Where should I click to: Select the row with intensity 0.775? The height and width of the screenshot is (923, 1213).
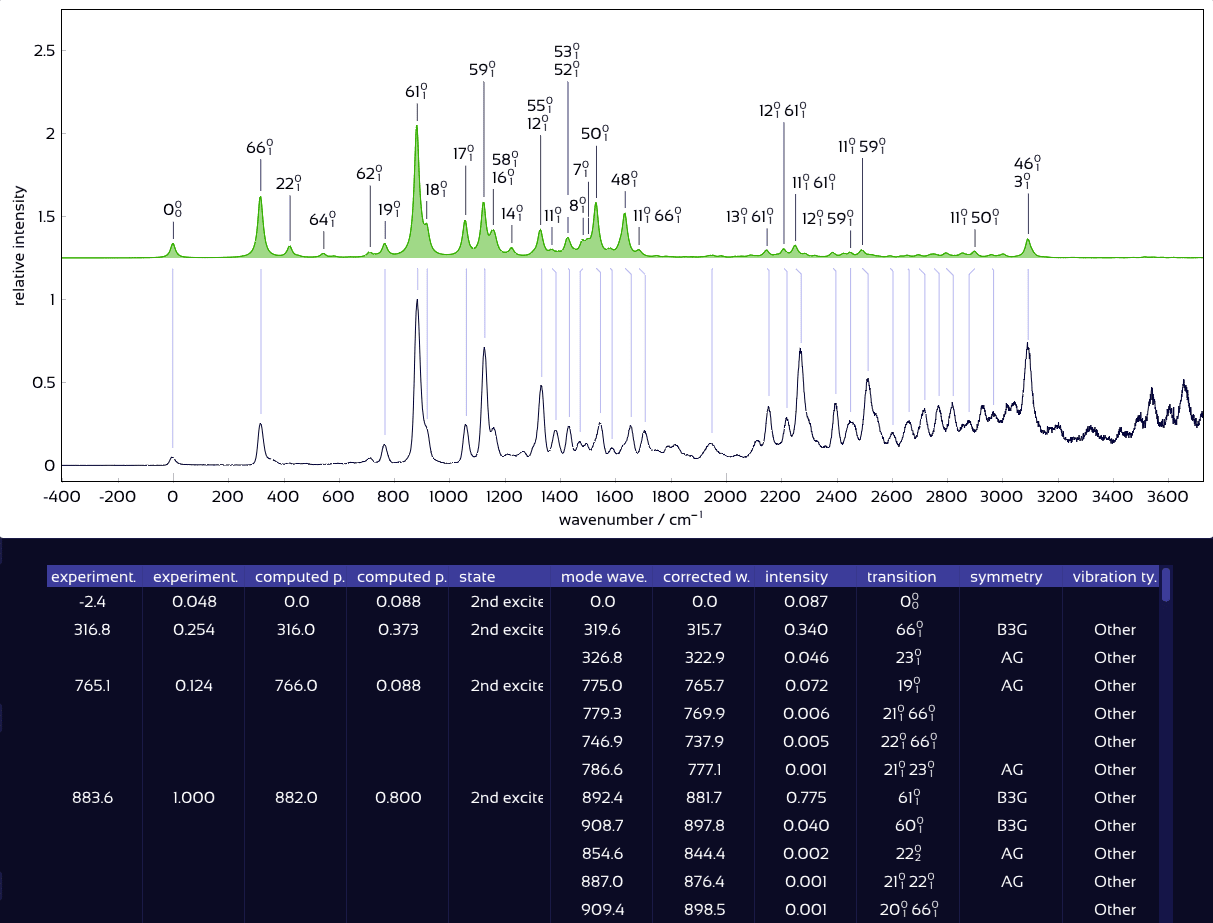tap(807, 798)
